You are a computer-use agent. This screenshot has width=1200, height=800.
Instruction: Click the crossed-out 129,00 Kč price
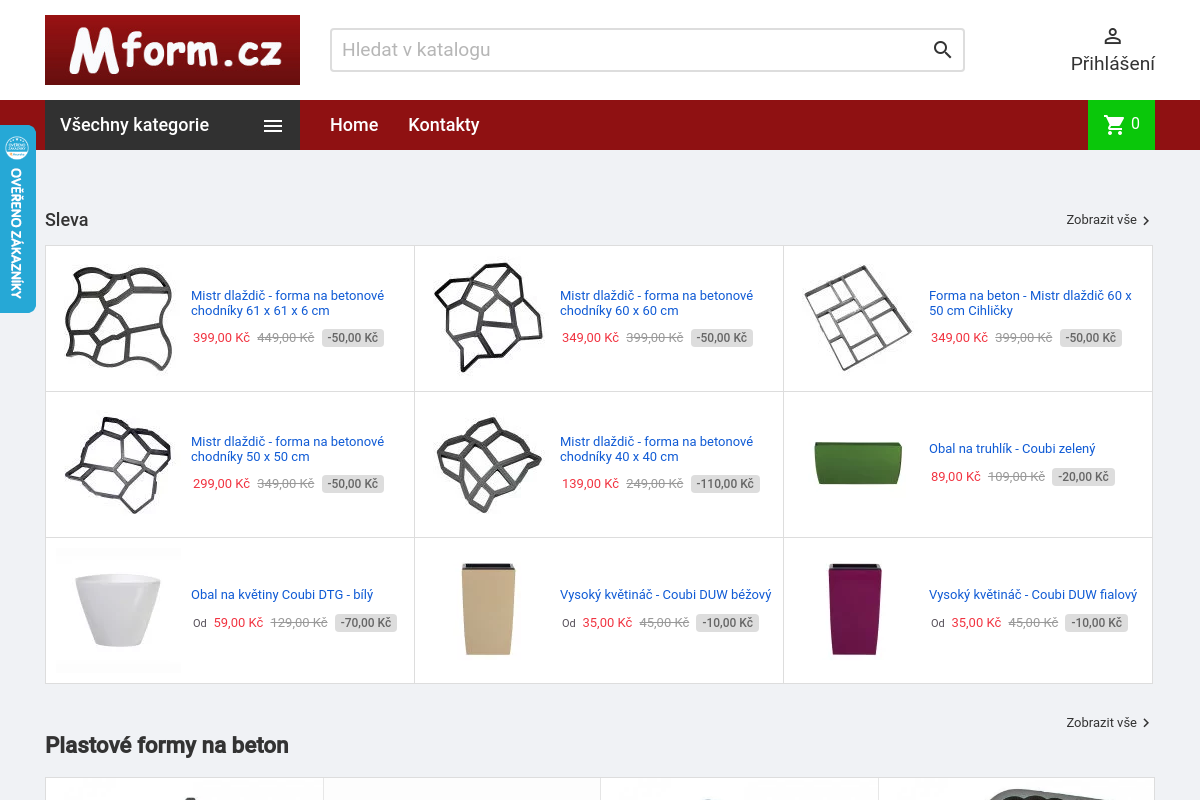coord(299,623)
